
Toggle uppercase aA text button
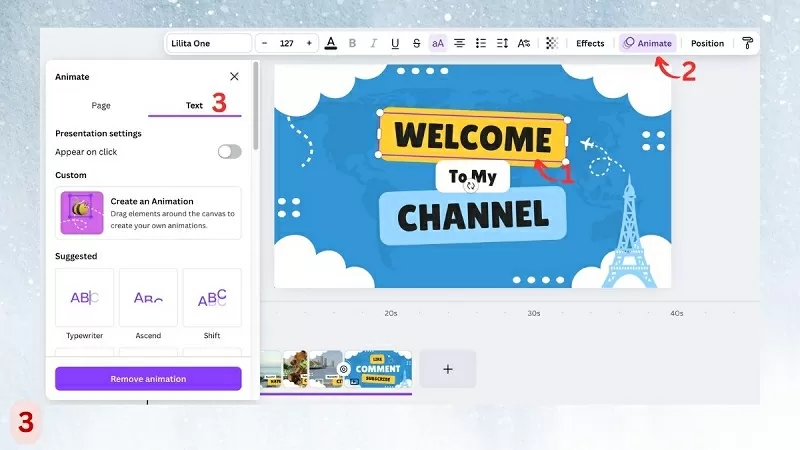click(438, 43)
